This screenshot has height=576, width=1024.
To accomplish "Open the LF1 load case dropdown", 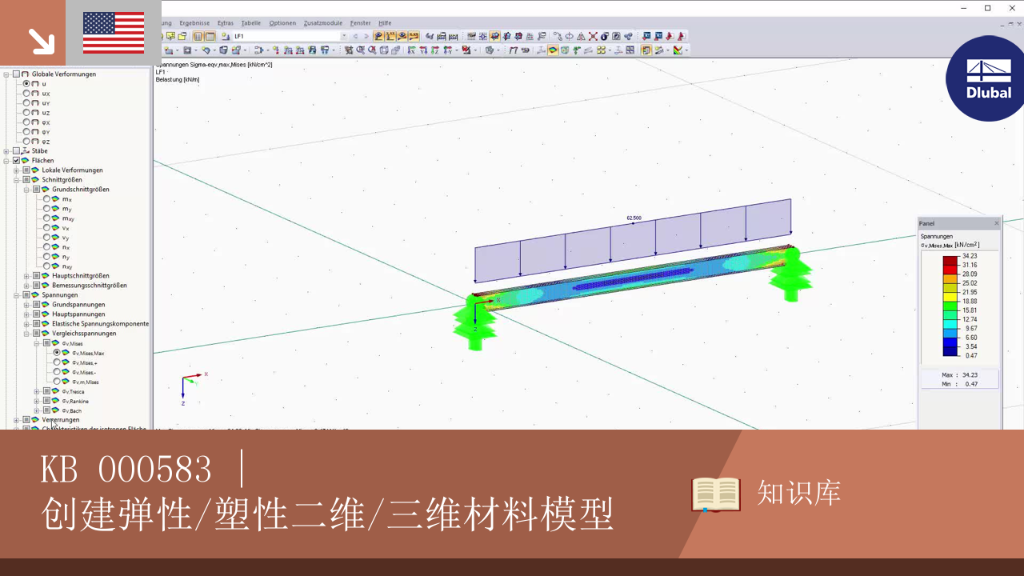I will 344,37.
